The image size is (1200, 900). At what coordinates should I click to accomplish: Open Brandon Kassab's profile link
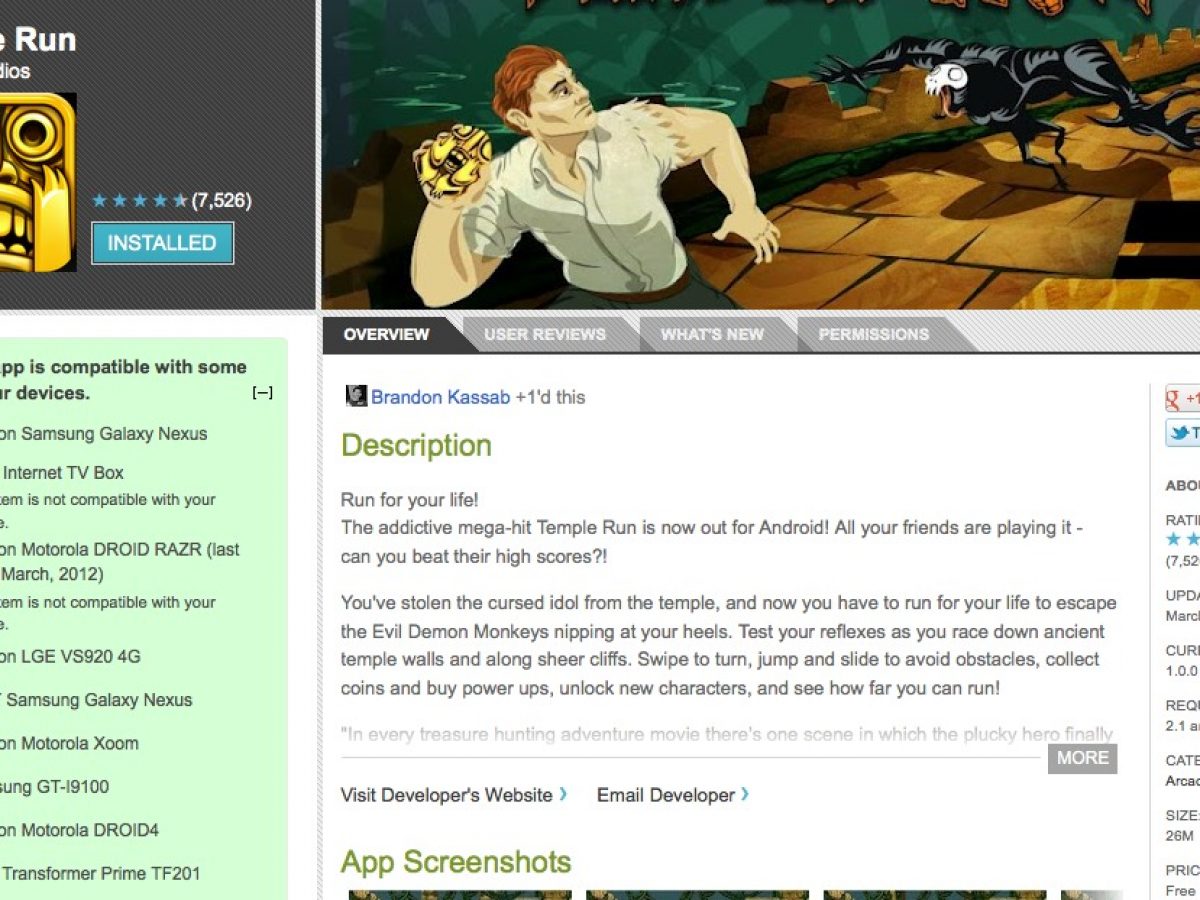coord(441,397)
